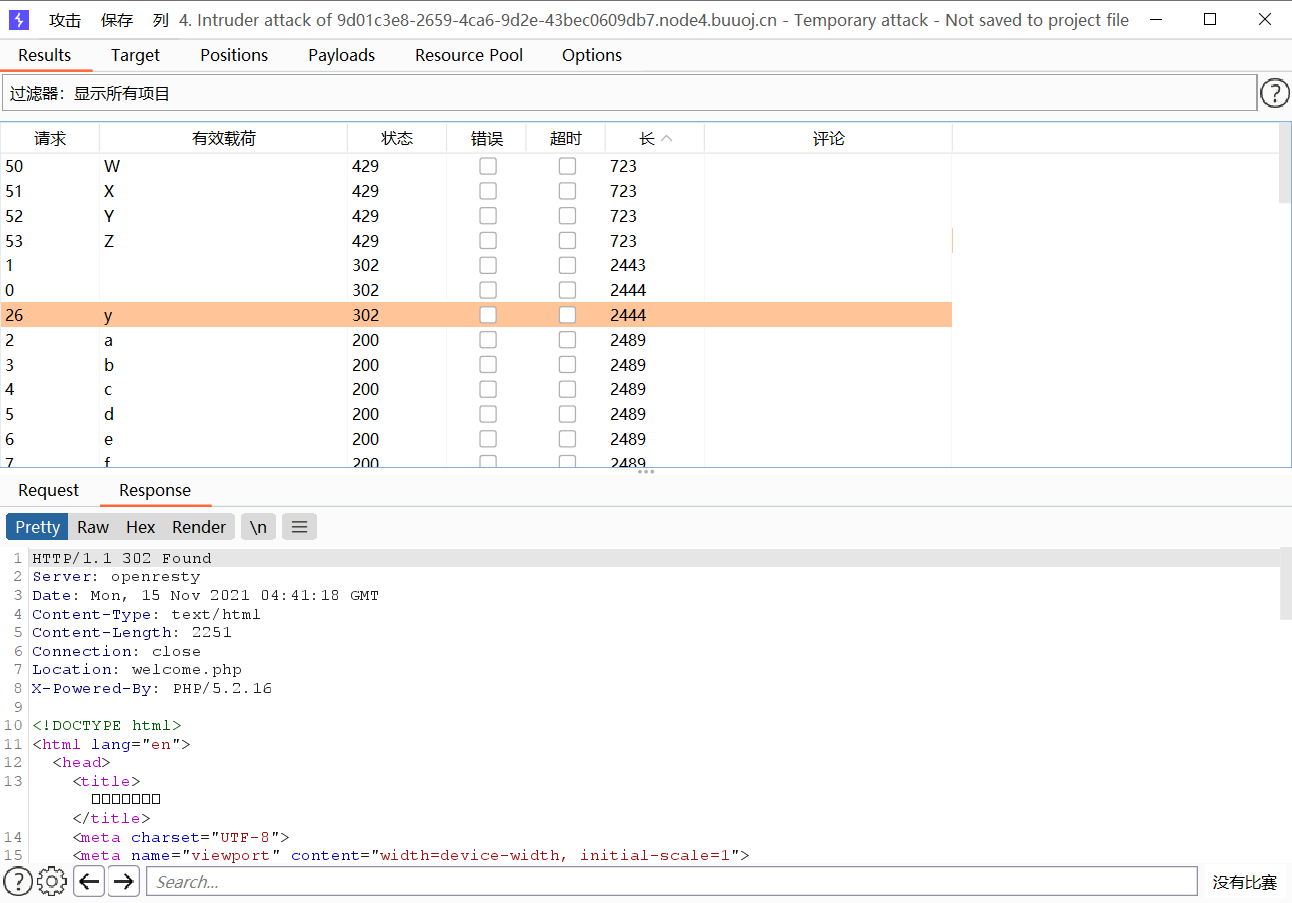Sort by the 评论 column header
Screen dimensions: 1292x903
(x=829, y=139)
